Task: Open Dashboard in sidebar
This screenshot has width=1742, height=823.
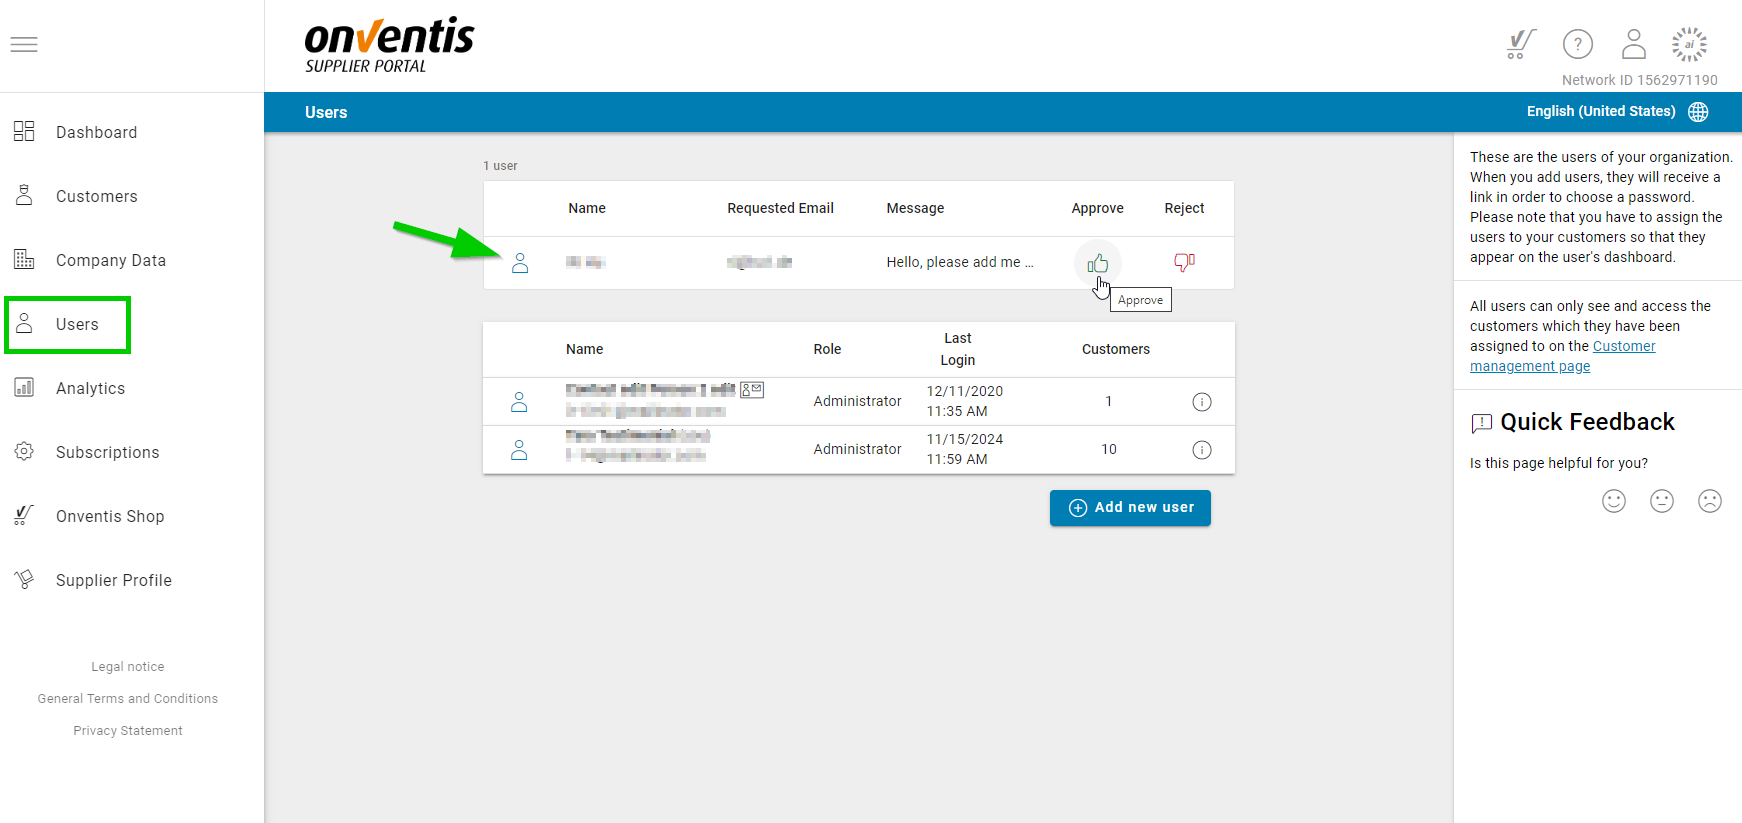Action: coord(96,132)
